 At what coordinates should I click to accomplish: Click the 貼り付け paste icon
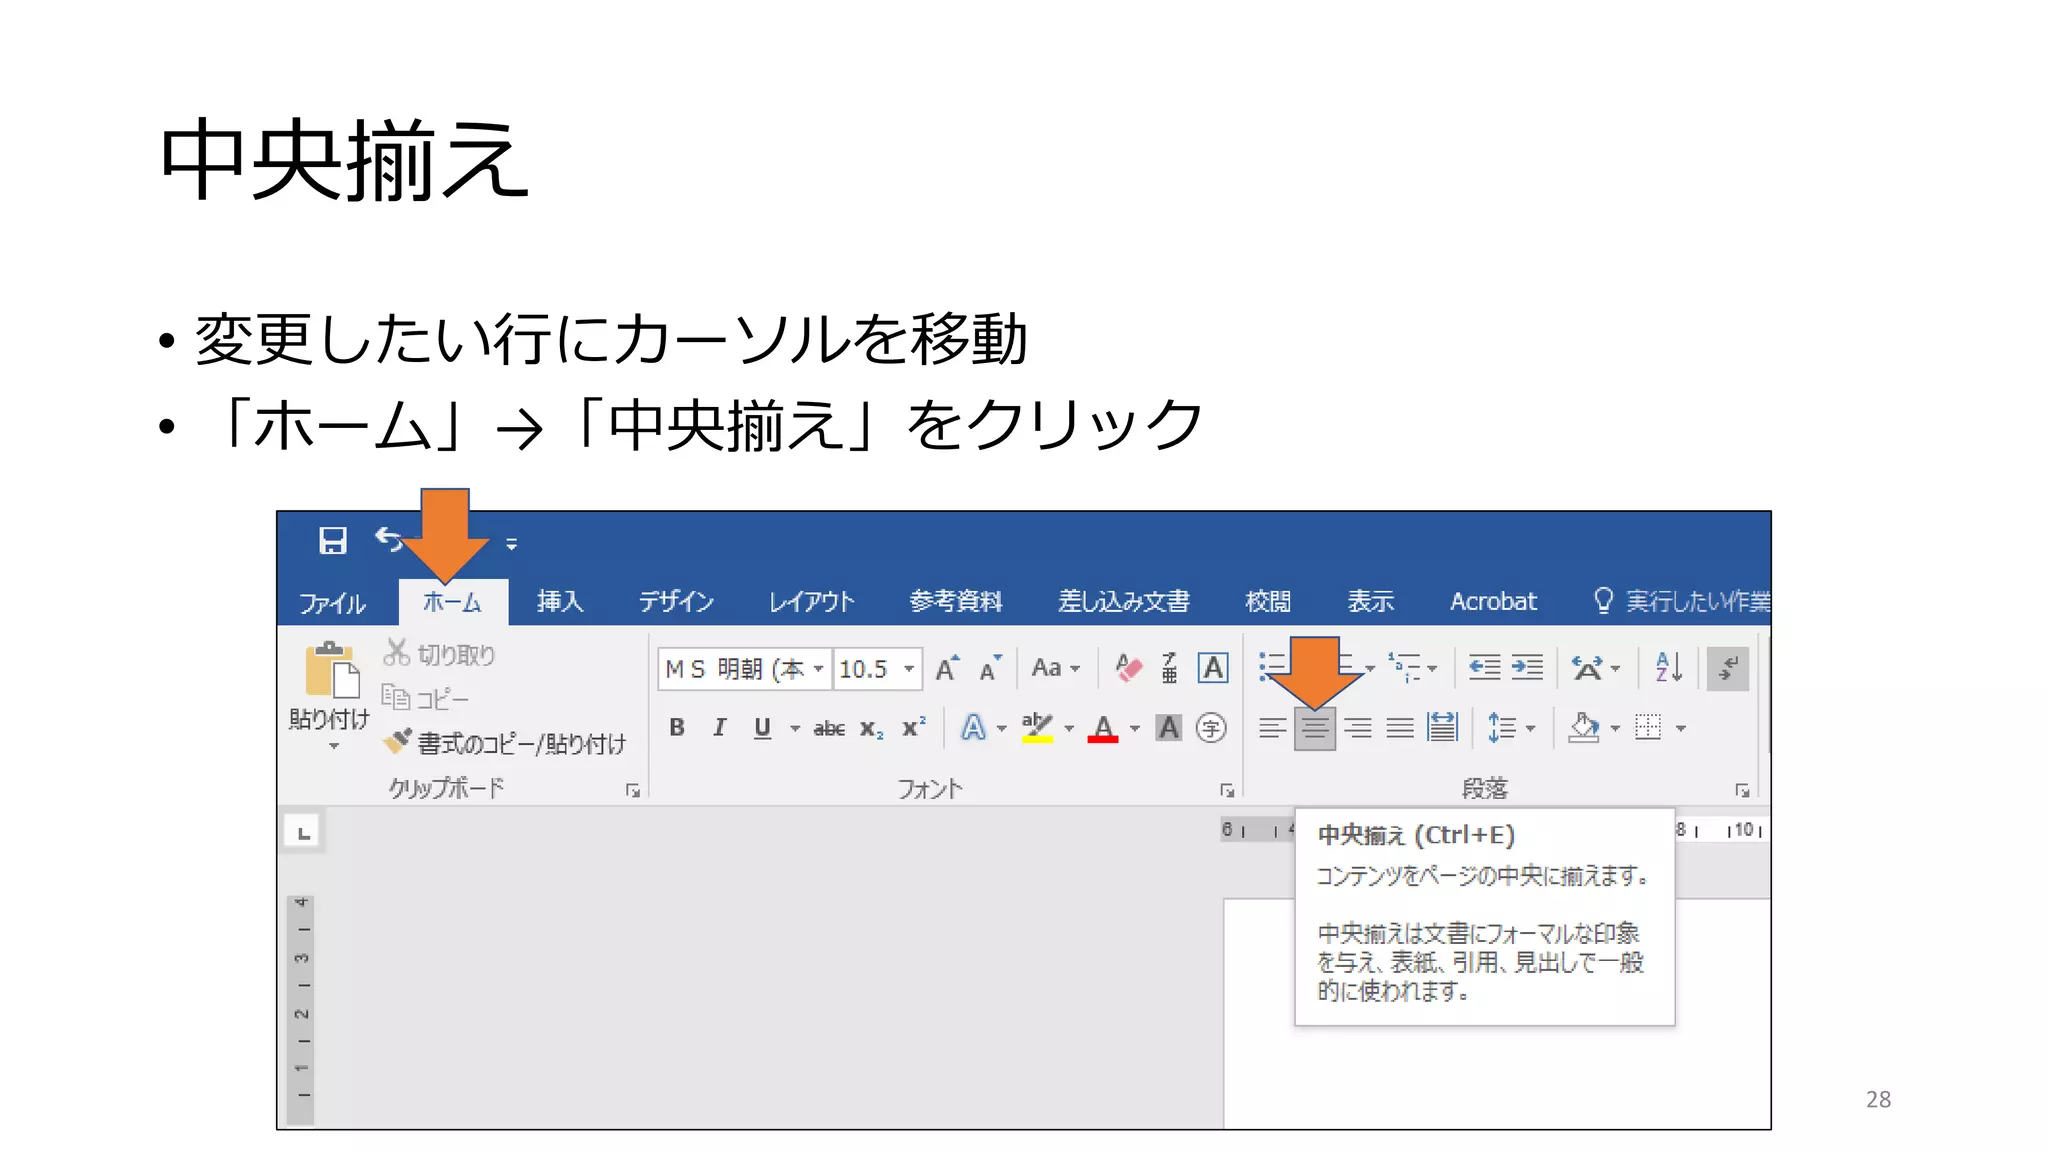click(331, 670)
